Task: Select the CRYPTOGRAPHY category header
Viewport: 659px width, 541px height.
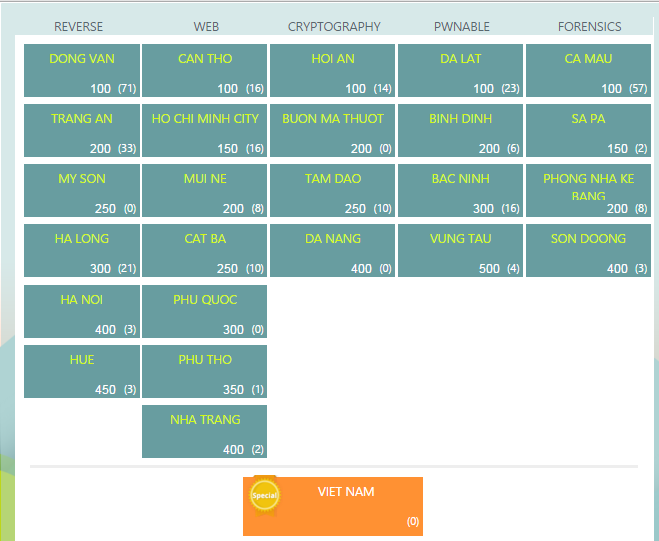Action: click(x=334, y=26)
